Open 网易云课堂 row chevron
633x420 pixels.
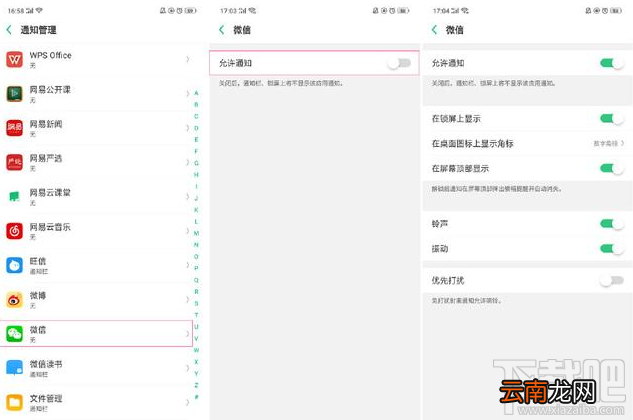tap(188, 197)
